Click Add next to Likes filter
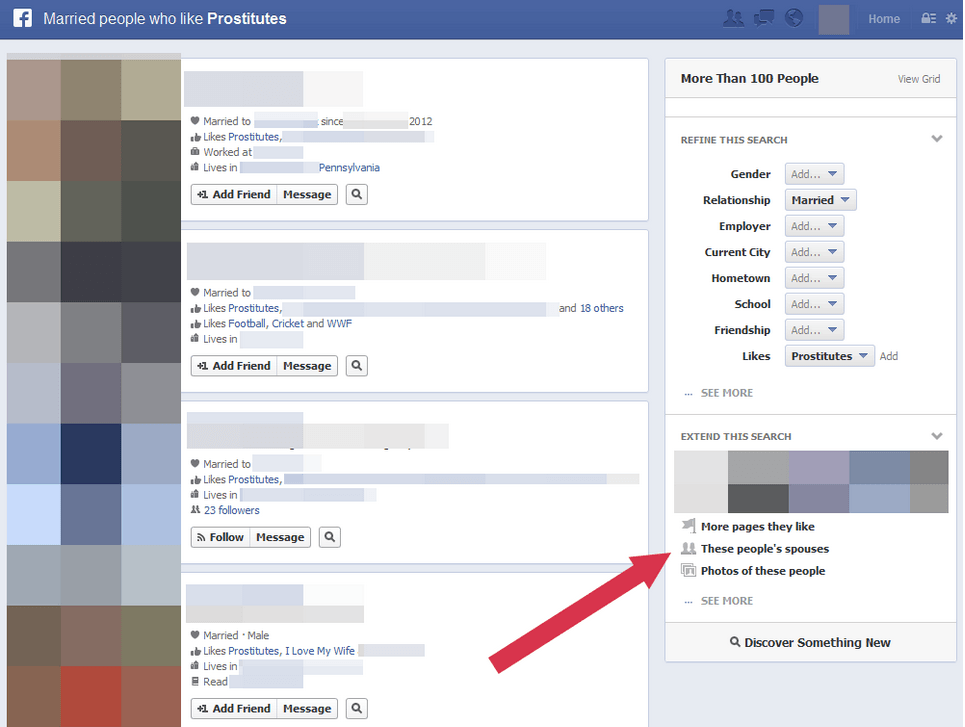 tap(889, 356)
